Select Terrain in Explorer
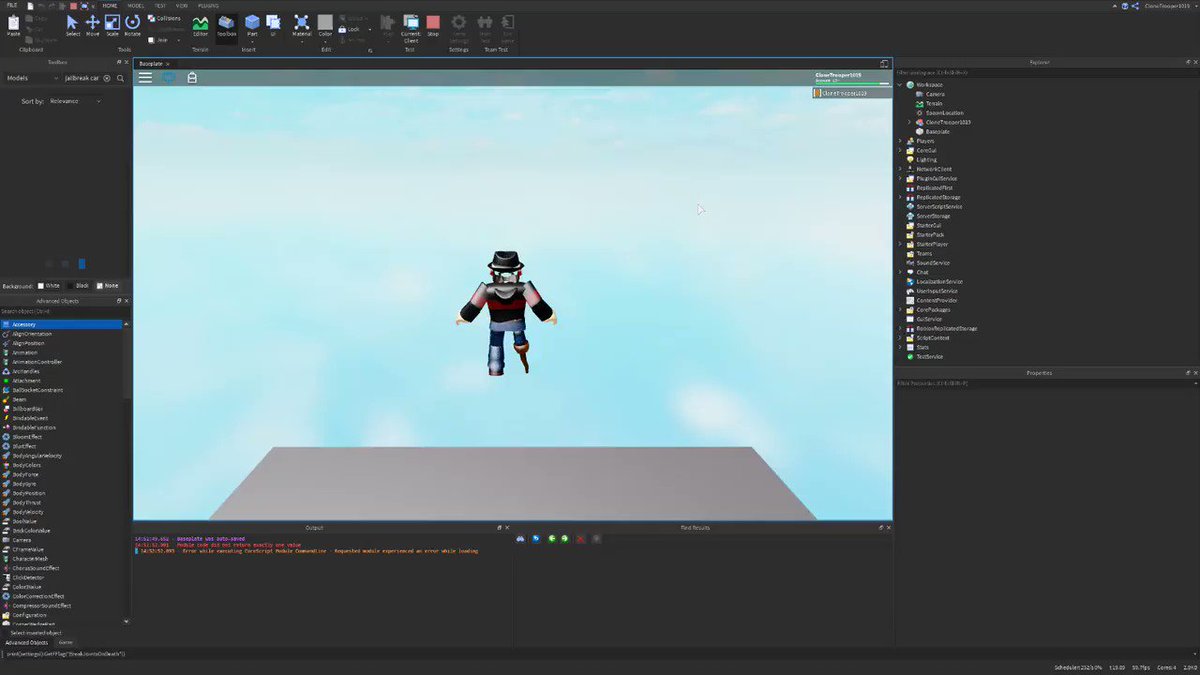The height and width of the screenshot is (675, 1200). (x=933, y=103)
